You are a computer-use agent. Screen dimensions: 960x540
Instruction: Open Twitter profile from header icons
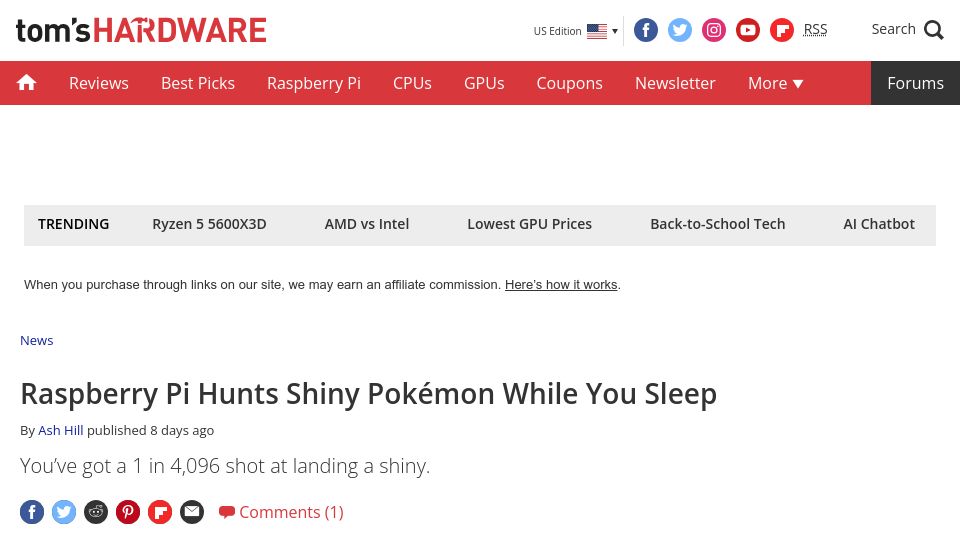pyautogui.click(x=680, y=30)
